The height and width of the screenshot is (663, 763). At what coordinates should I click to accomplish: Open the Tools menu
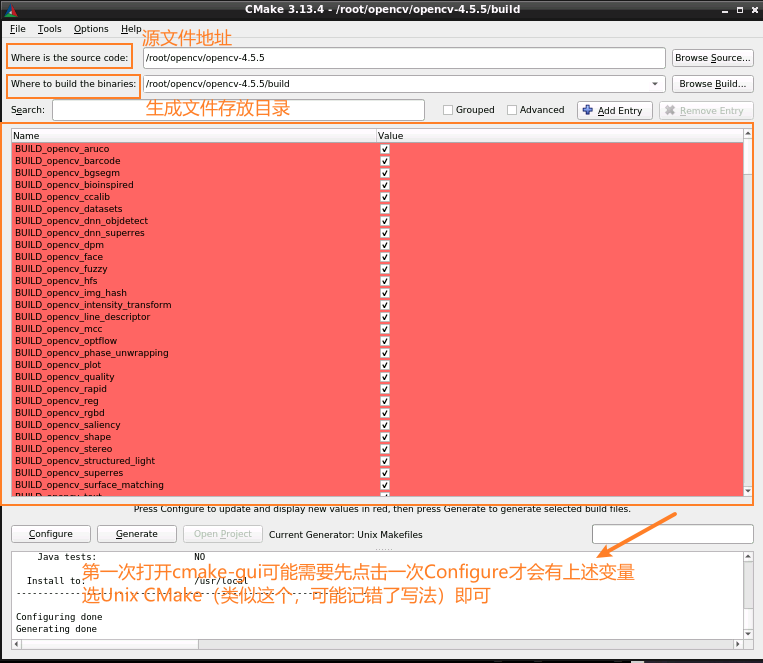coord(49,29)
